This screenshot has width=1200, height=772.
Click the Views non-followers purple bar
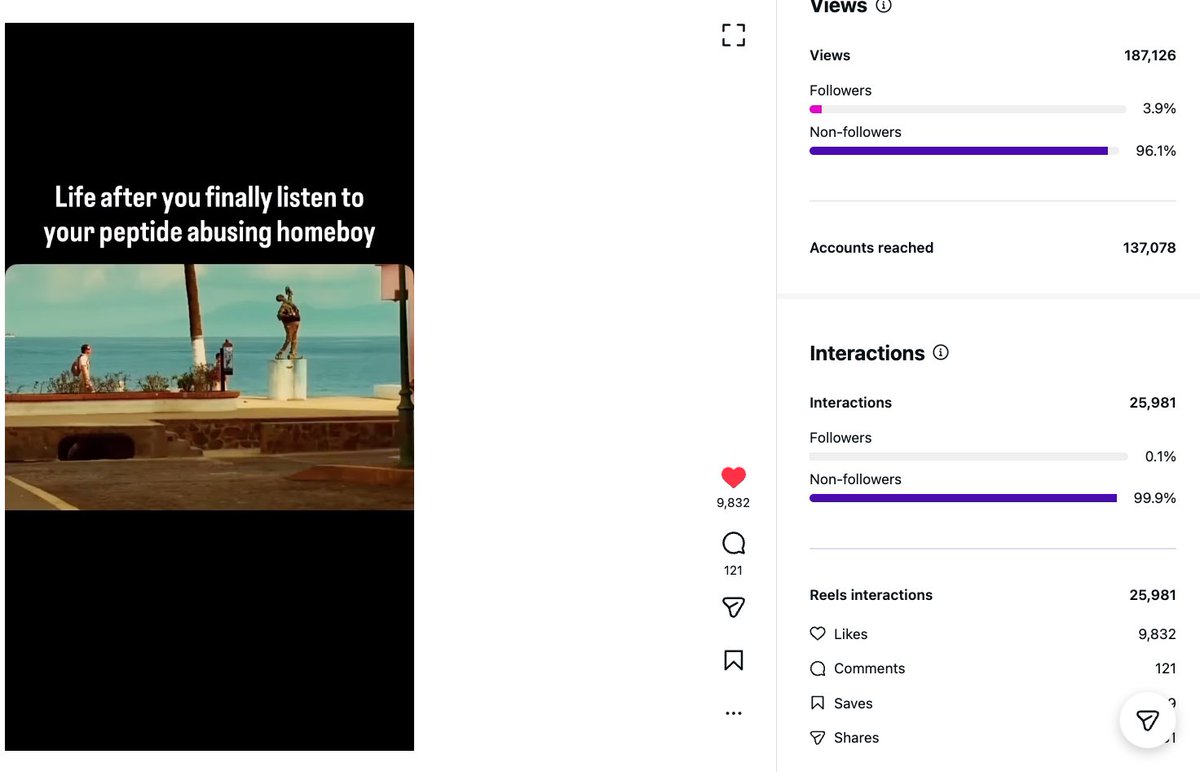tap(958, 151)
